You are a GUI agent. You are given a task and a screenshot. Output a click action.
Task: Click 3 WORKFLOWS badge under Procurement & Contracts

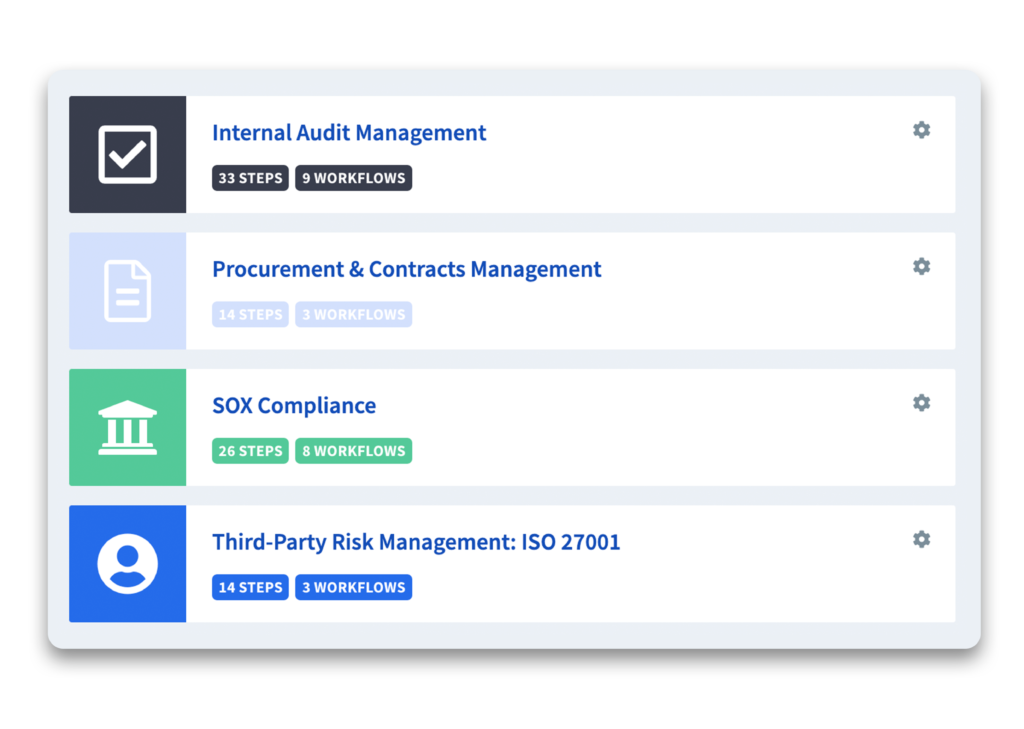point(353,315)
